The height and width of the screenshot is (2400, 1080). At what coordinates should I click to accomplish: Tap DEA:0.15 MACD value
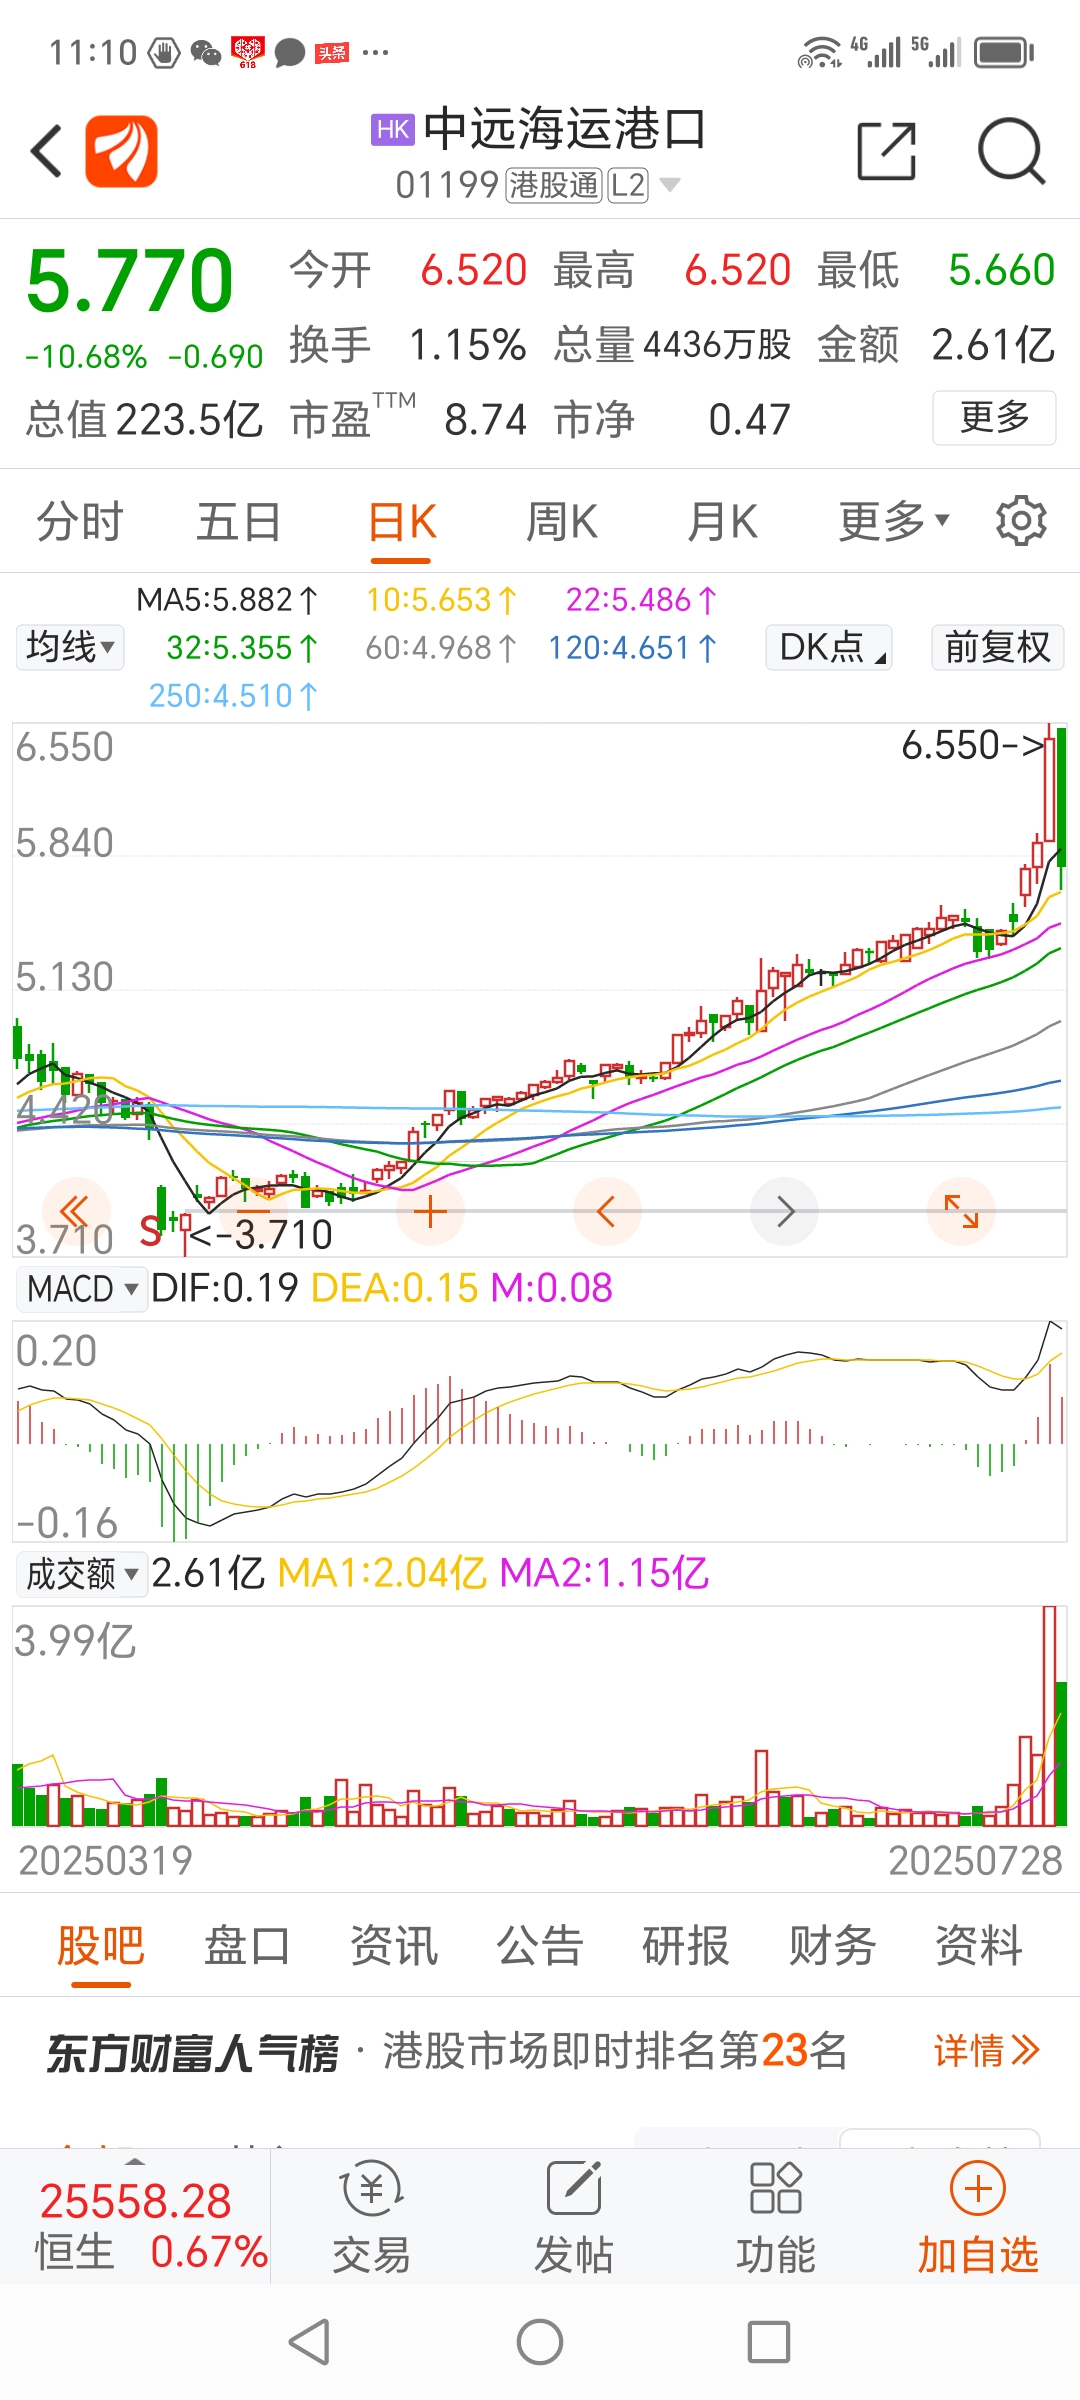tap(395, 1288)
